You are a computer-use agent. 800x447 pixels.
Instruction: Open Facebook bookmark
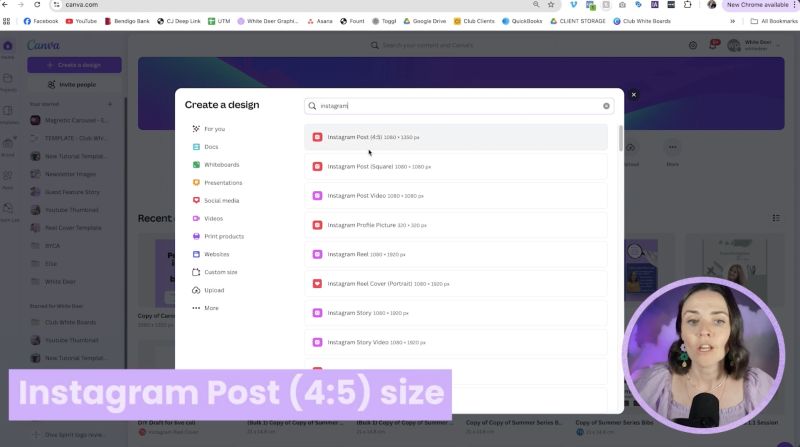41,21
